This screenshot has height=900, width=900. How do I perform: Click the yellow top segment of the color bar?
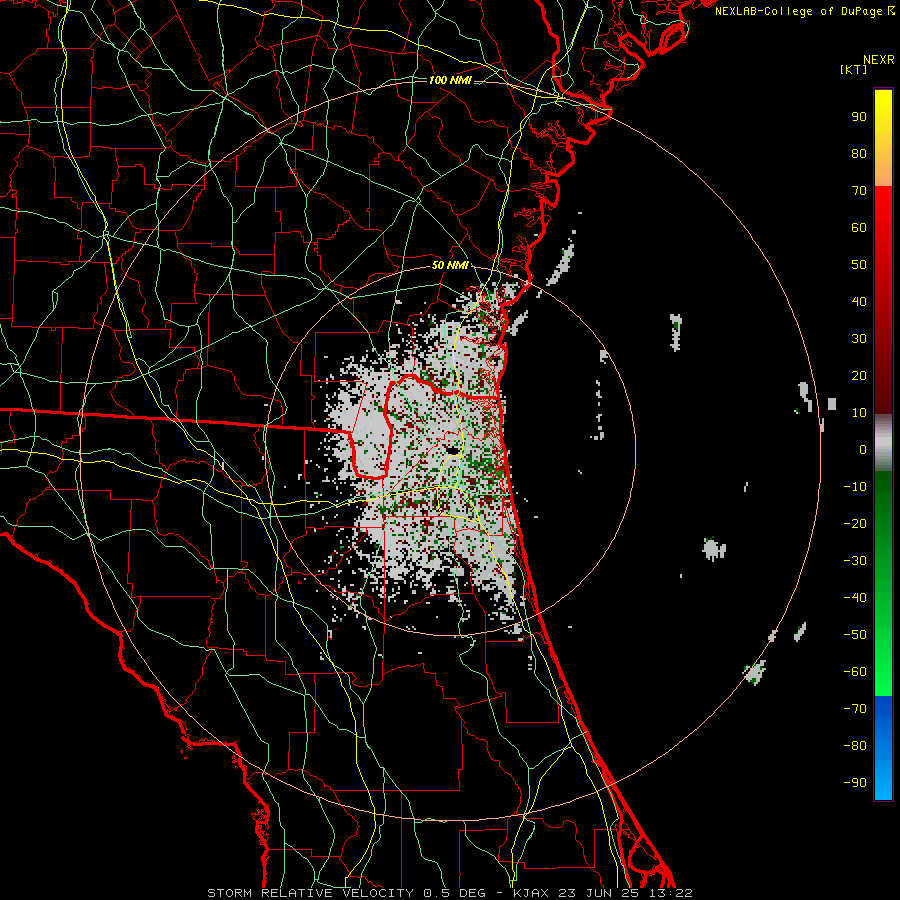point(883,138)
